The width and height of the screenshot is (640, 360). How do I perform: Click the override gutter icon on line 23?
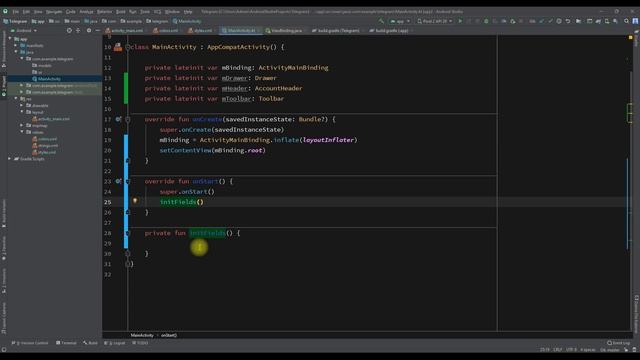(x=118, y=181)
